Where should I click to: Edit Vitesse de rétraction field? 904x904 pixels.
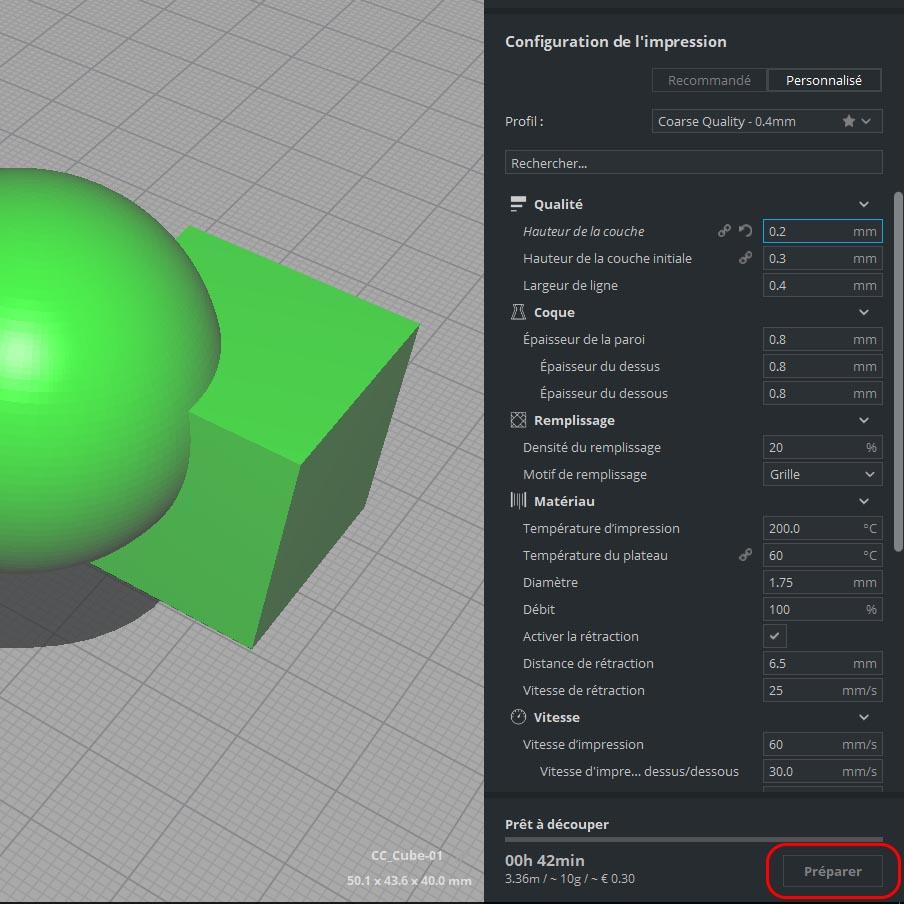[x=822, y=690]
